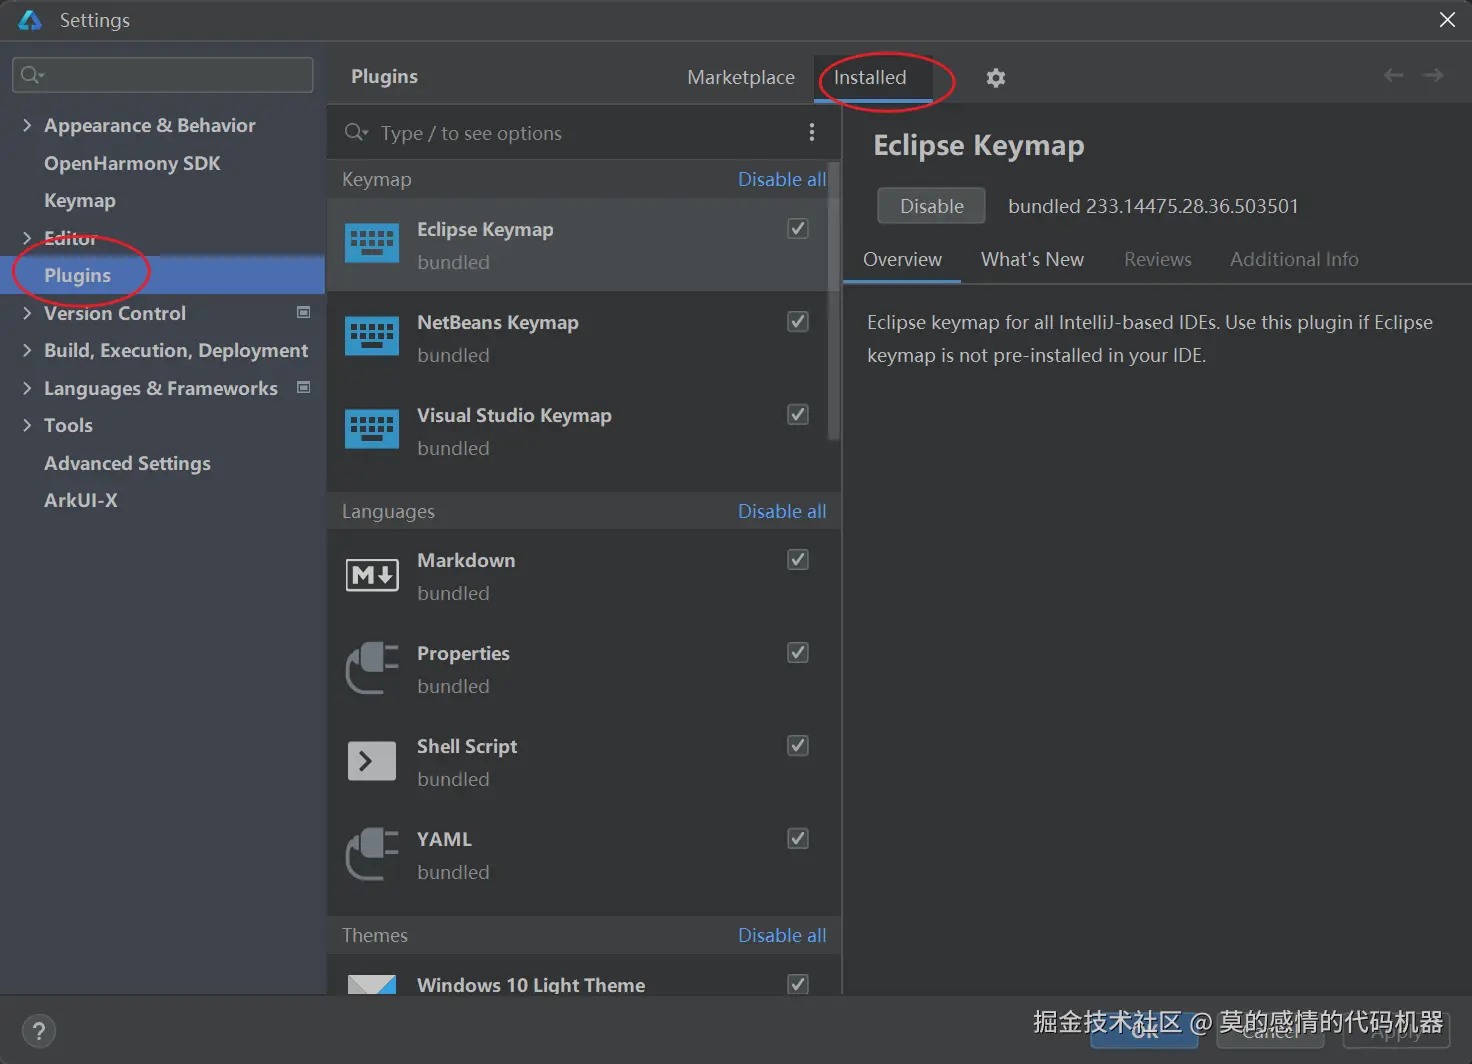Open the Reviews tab

click(x=1157, y=259)
